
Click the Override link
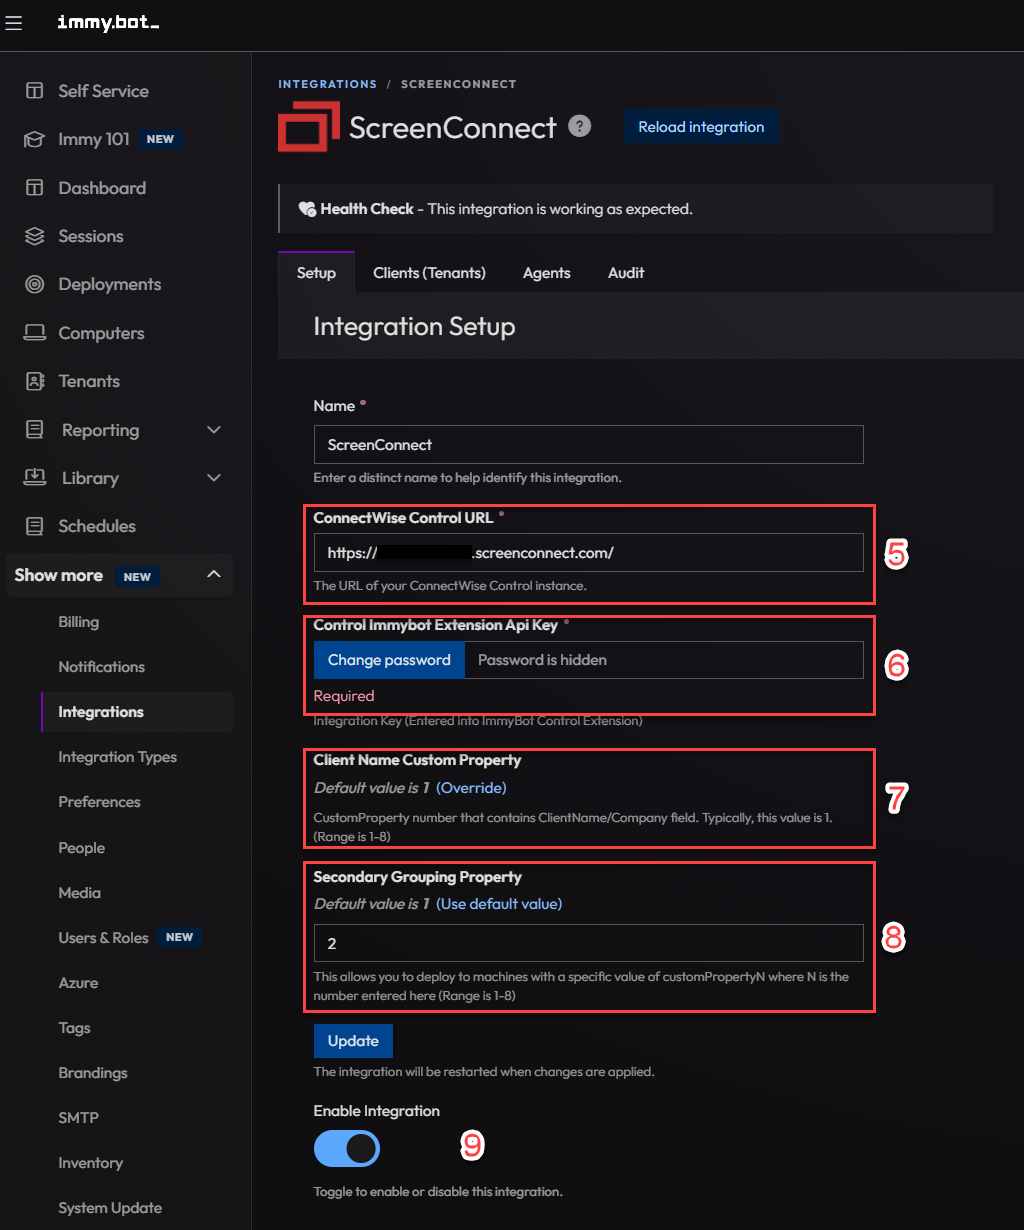[x=471, y=788]
